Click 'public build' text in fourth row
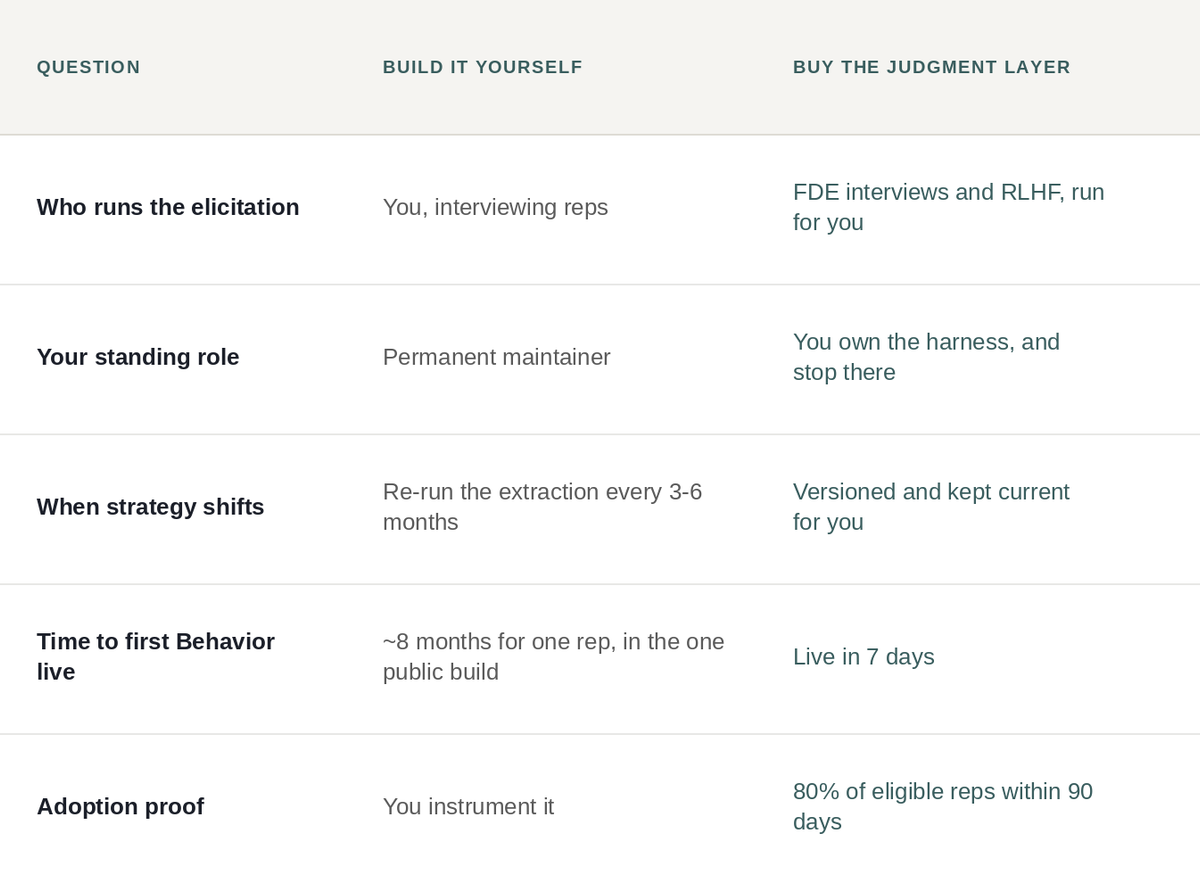 click(x=440, y=672)
